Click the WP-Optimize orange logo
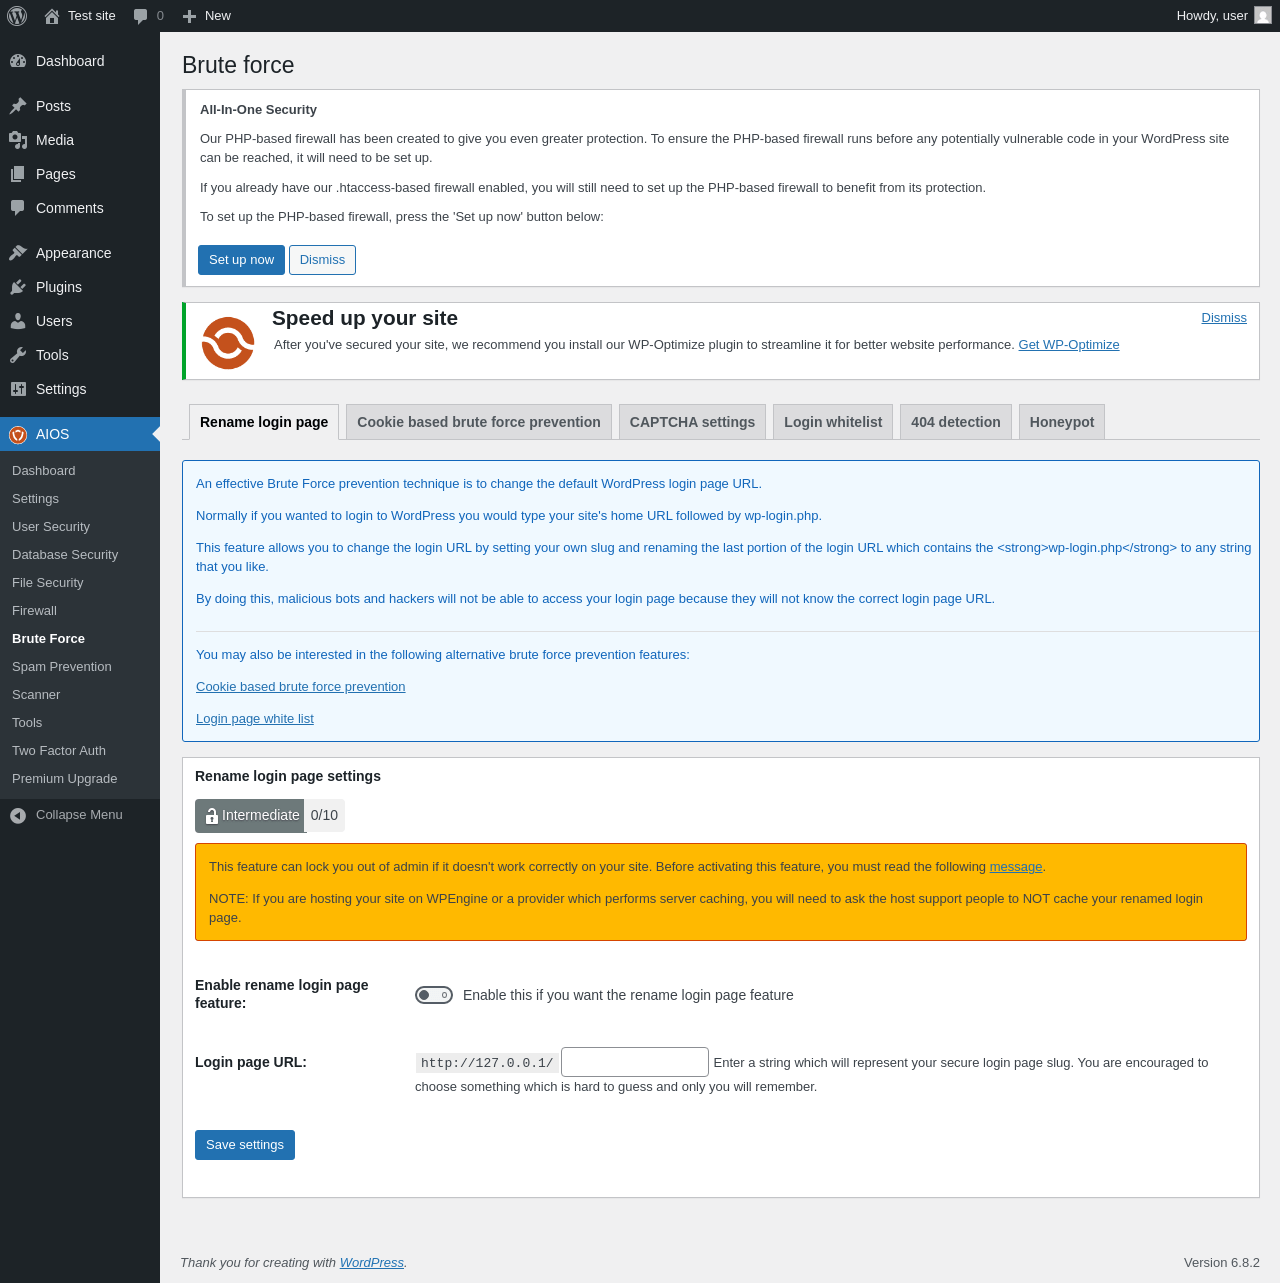The width and height of the screenshot is (1280, 1283). pos(228,343)
